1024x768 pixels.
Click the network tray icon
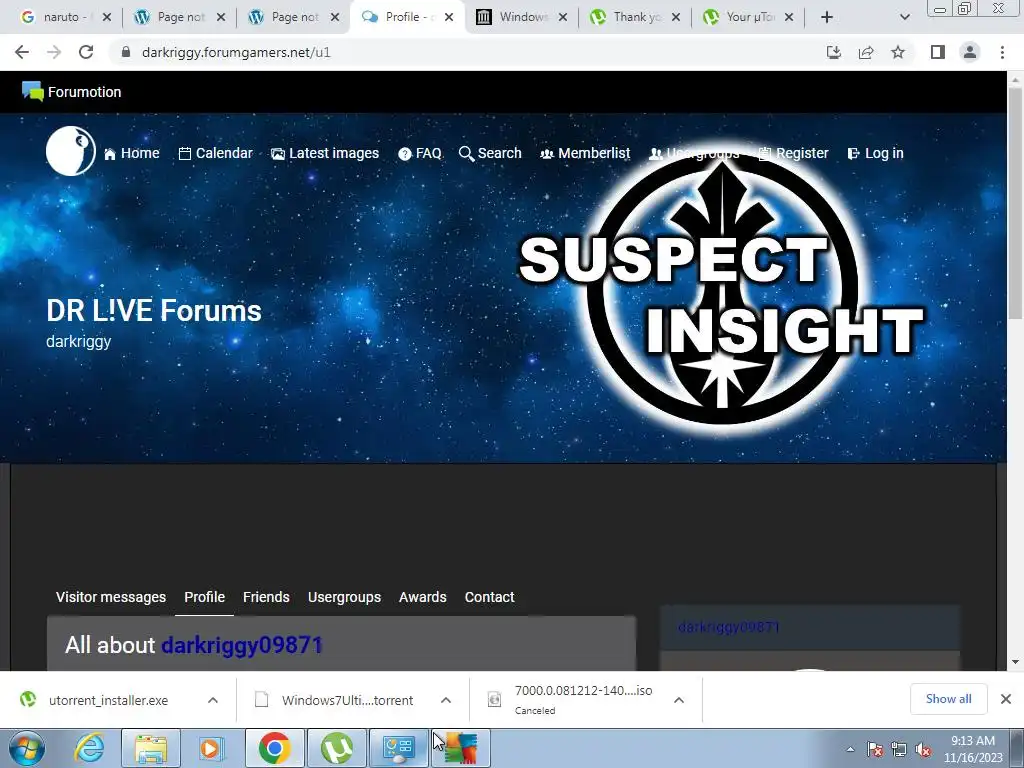pos(899,750)
